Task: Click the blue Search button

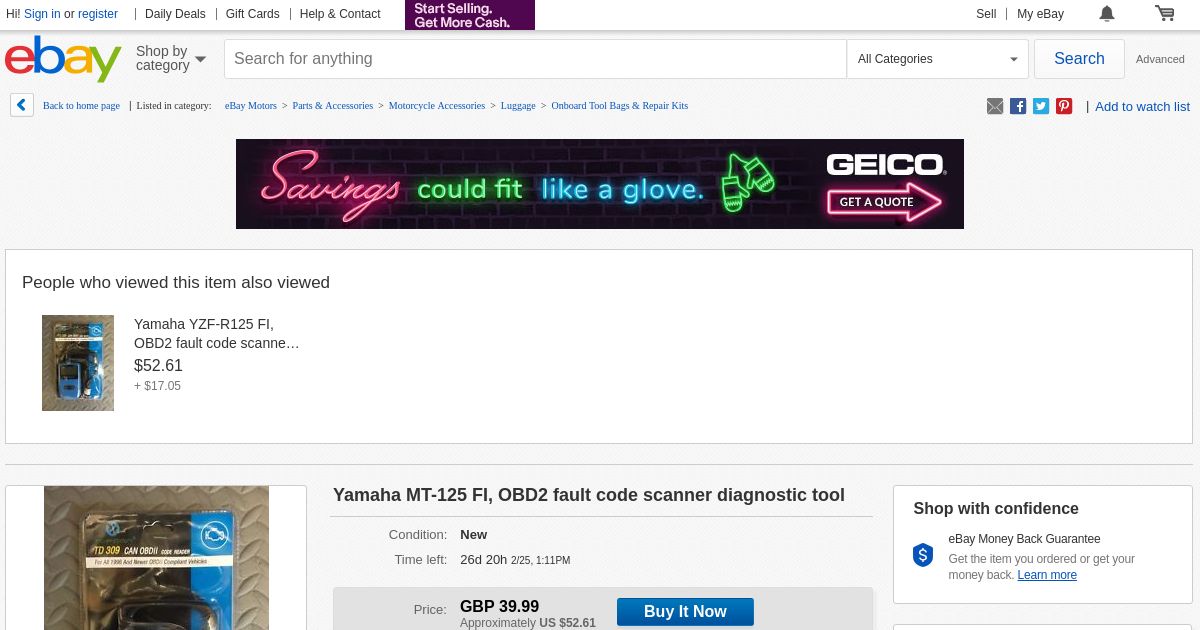Action: click(x=1079, y=59)
